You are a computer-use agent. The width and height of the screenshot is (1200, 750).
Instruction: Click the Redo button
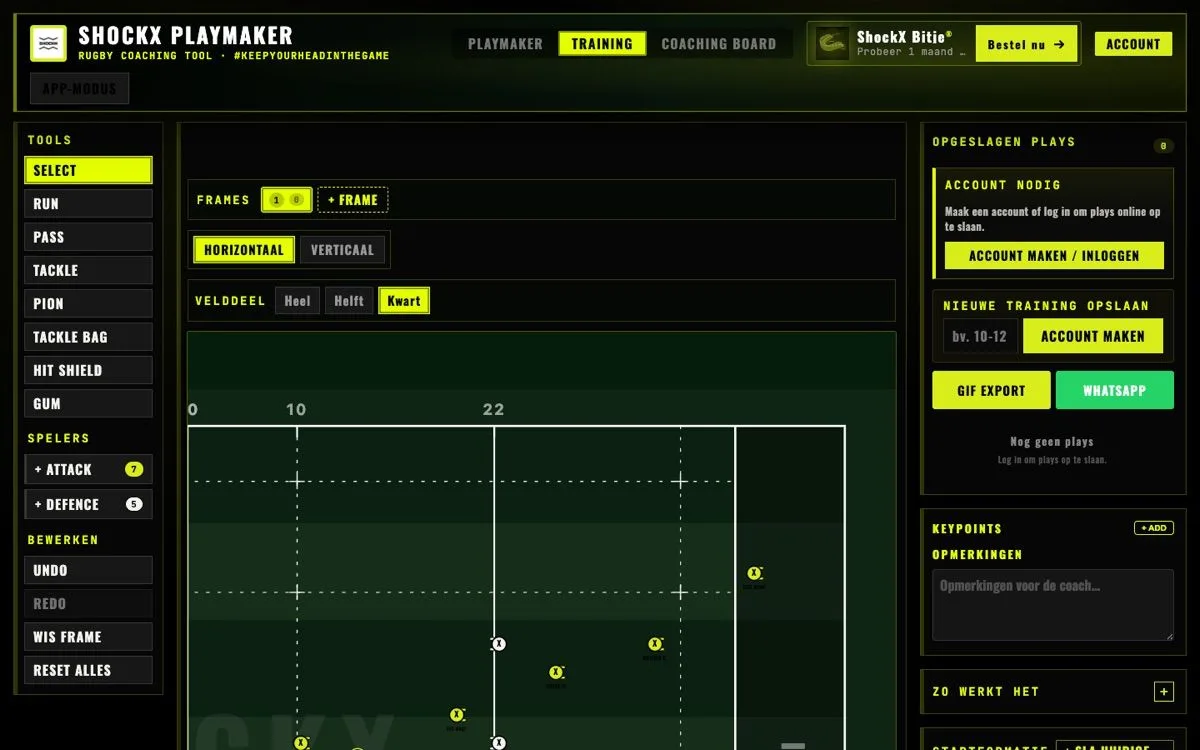(89, 604)
